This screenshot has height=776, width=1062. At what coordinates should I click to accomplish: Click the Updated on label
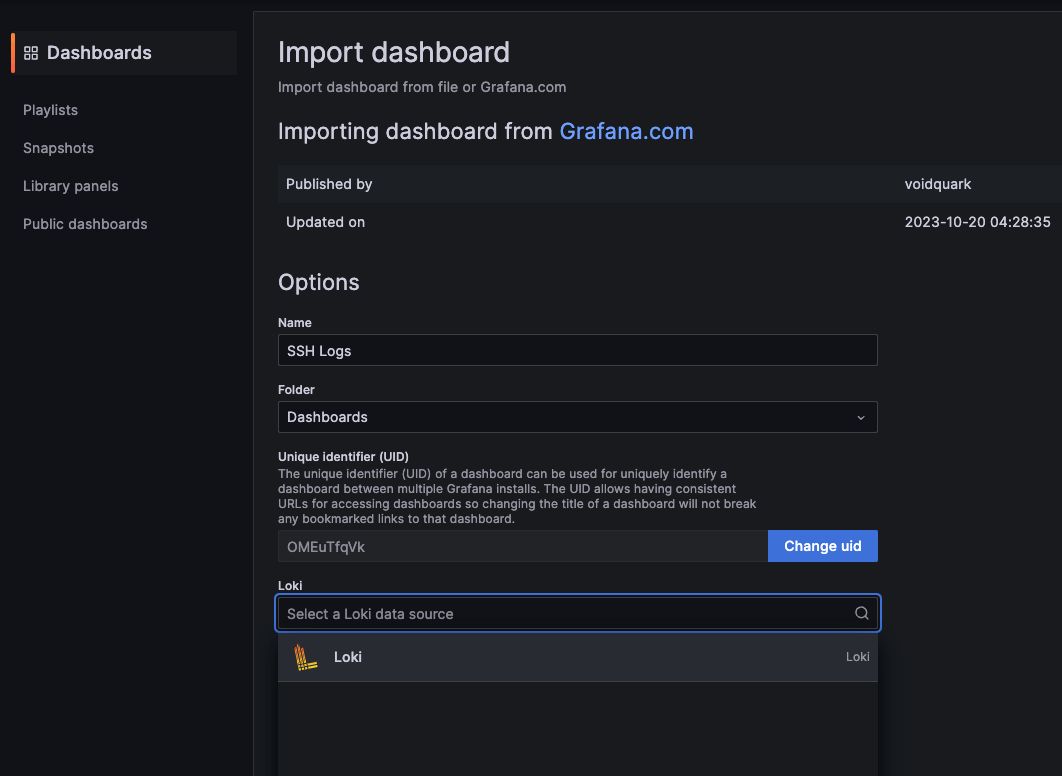point(325,222)
